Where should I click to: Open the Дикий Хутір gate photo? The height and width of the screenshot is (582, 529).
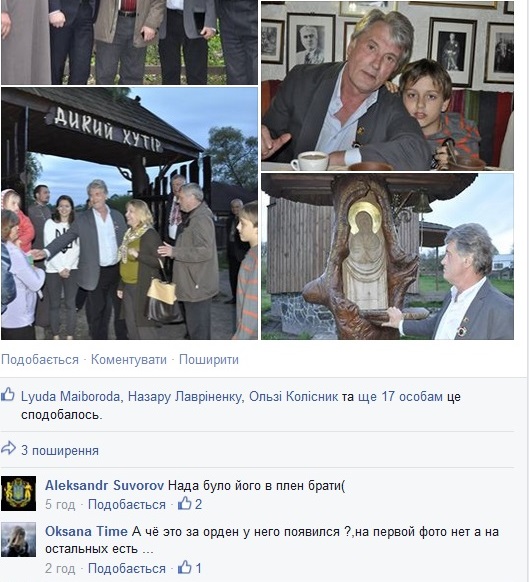129,213
